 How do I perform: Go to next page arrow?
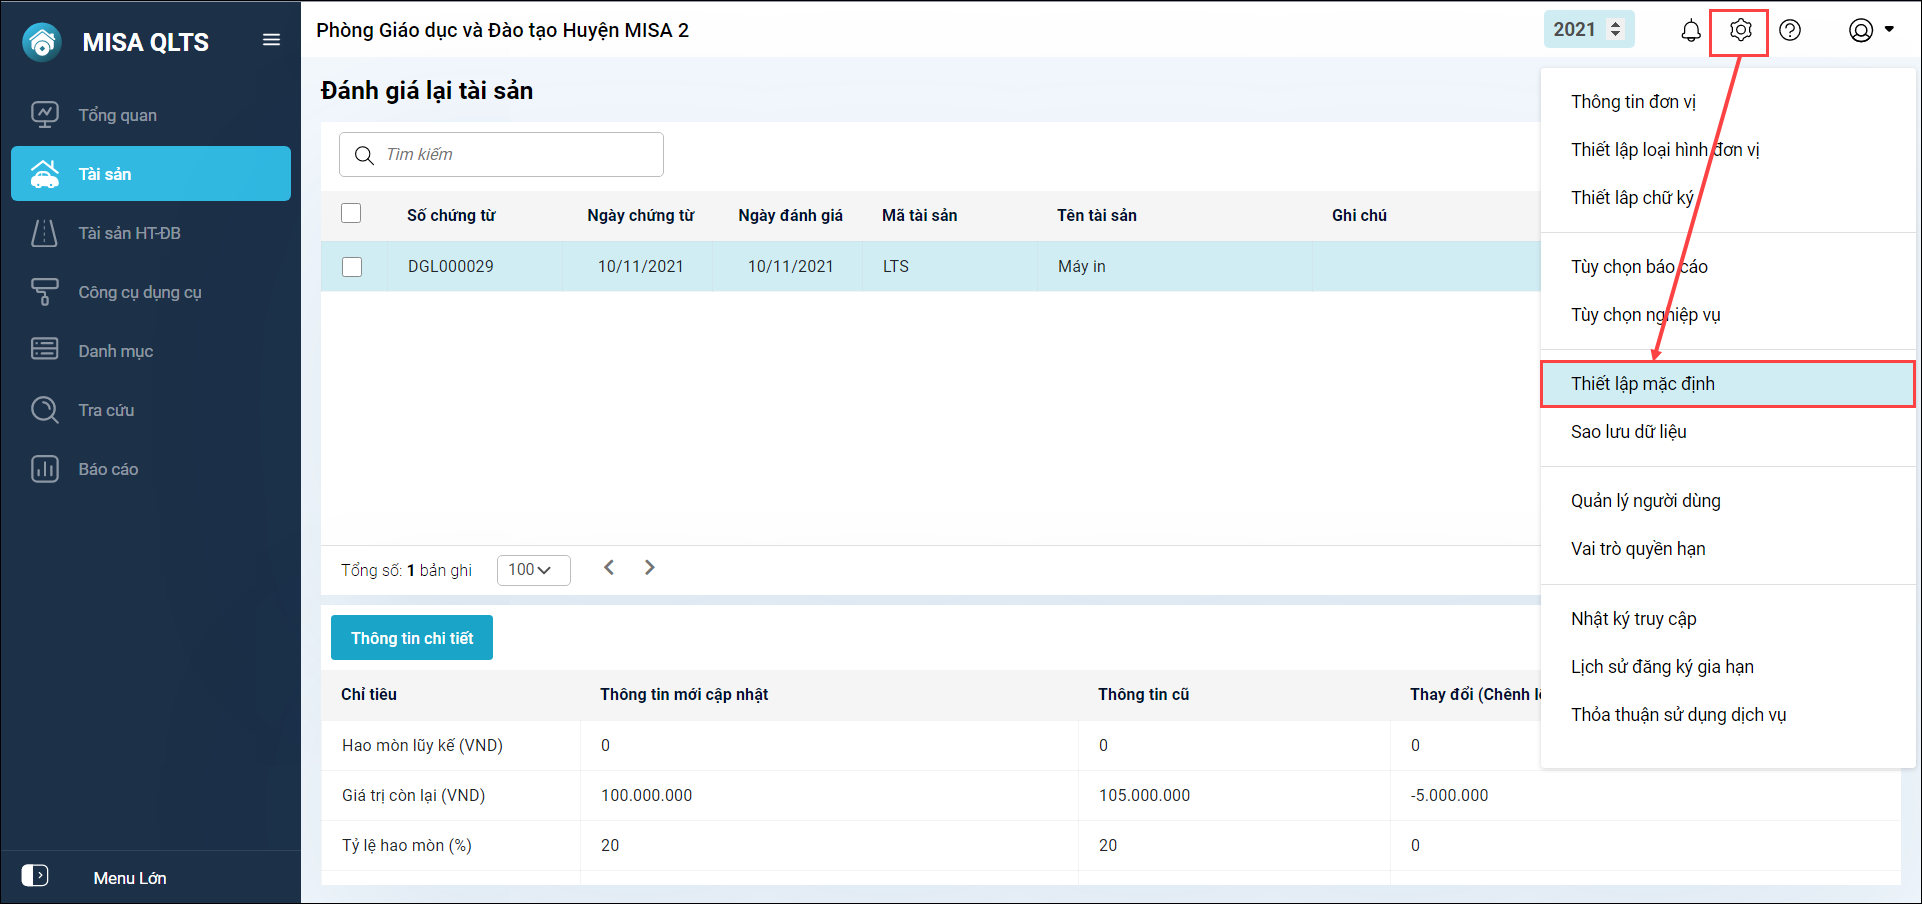tap(650, 568)
